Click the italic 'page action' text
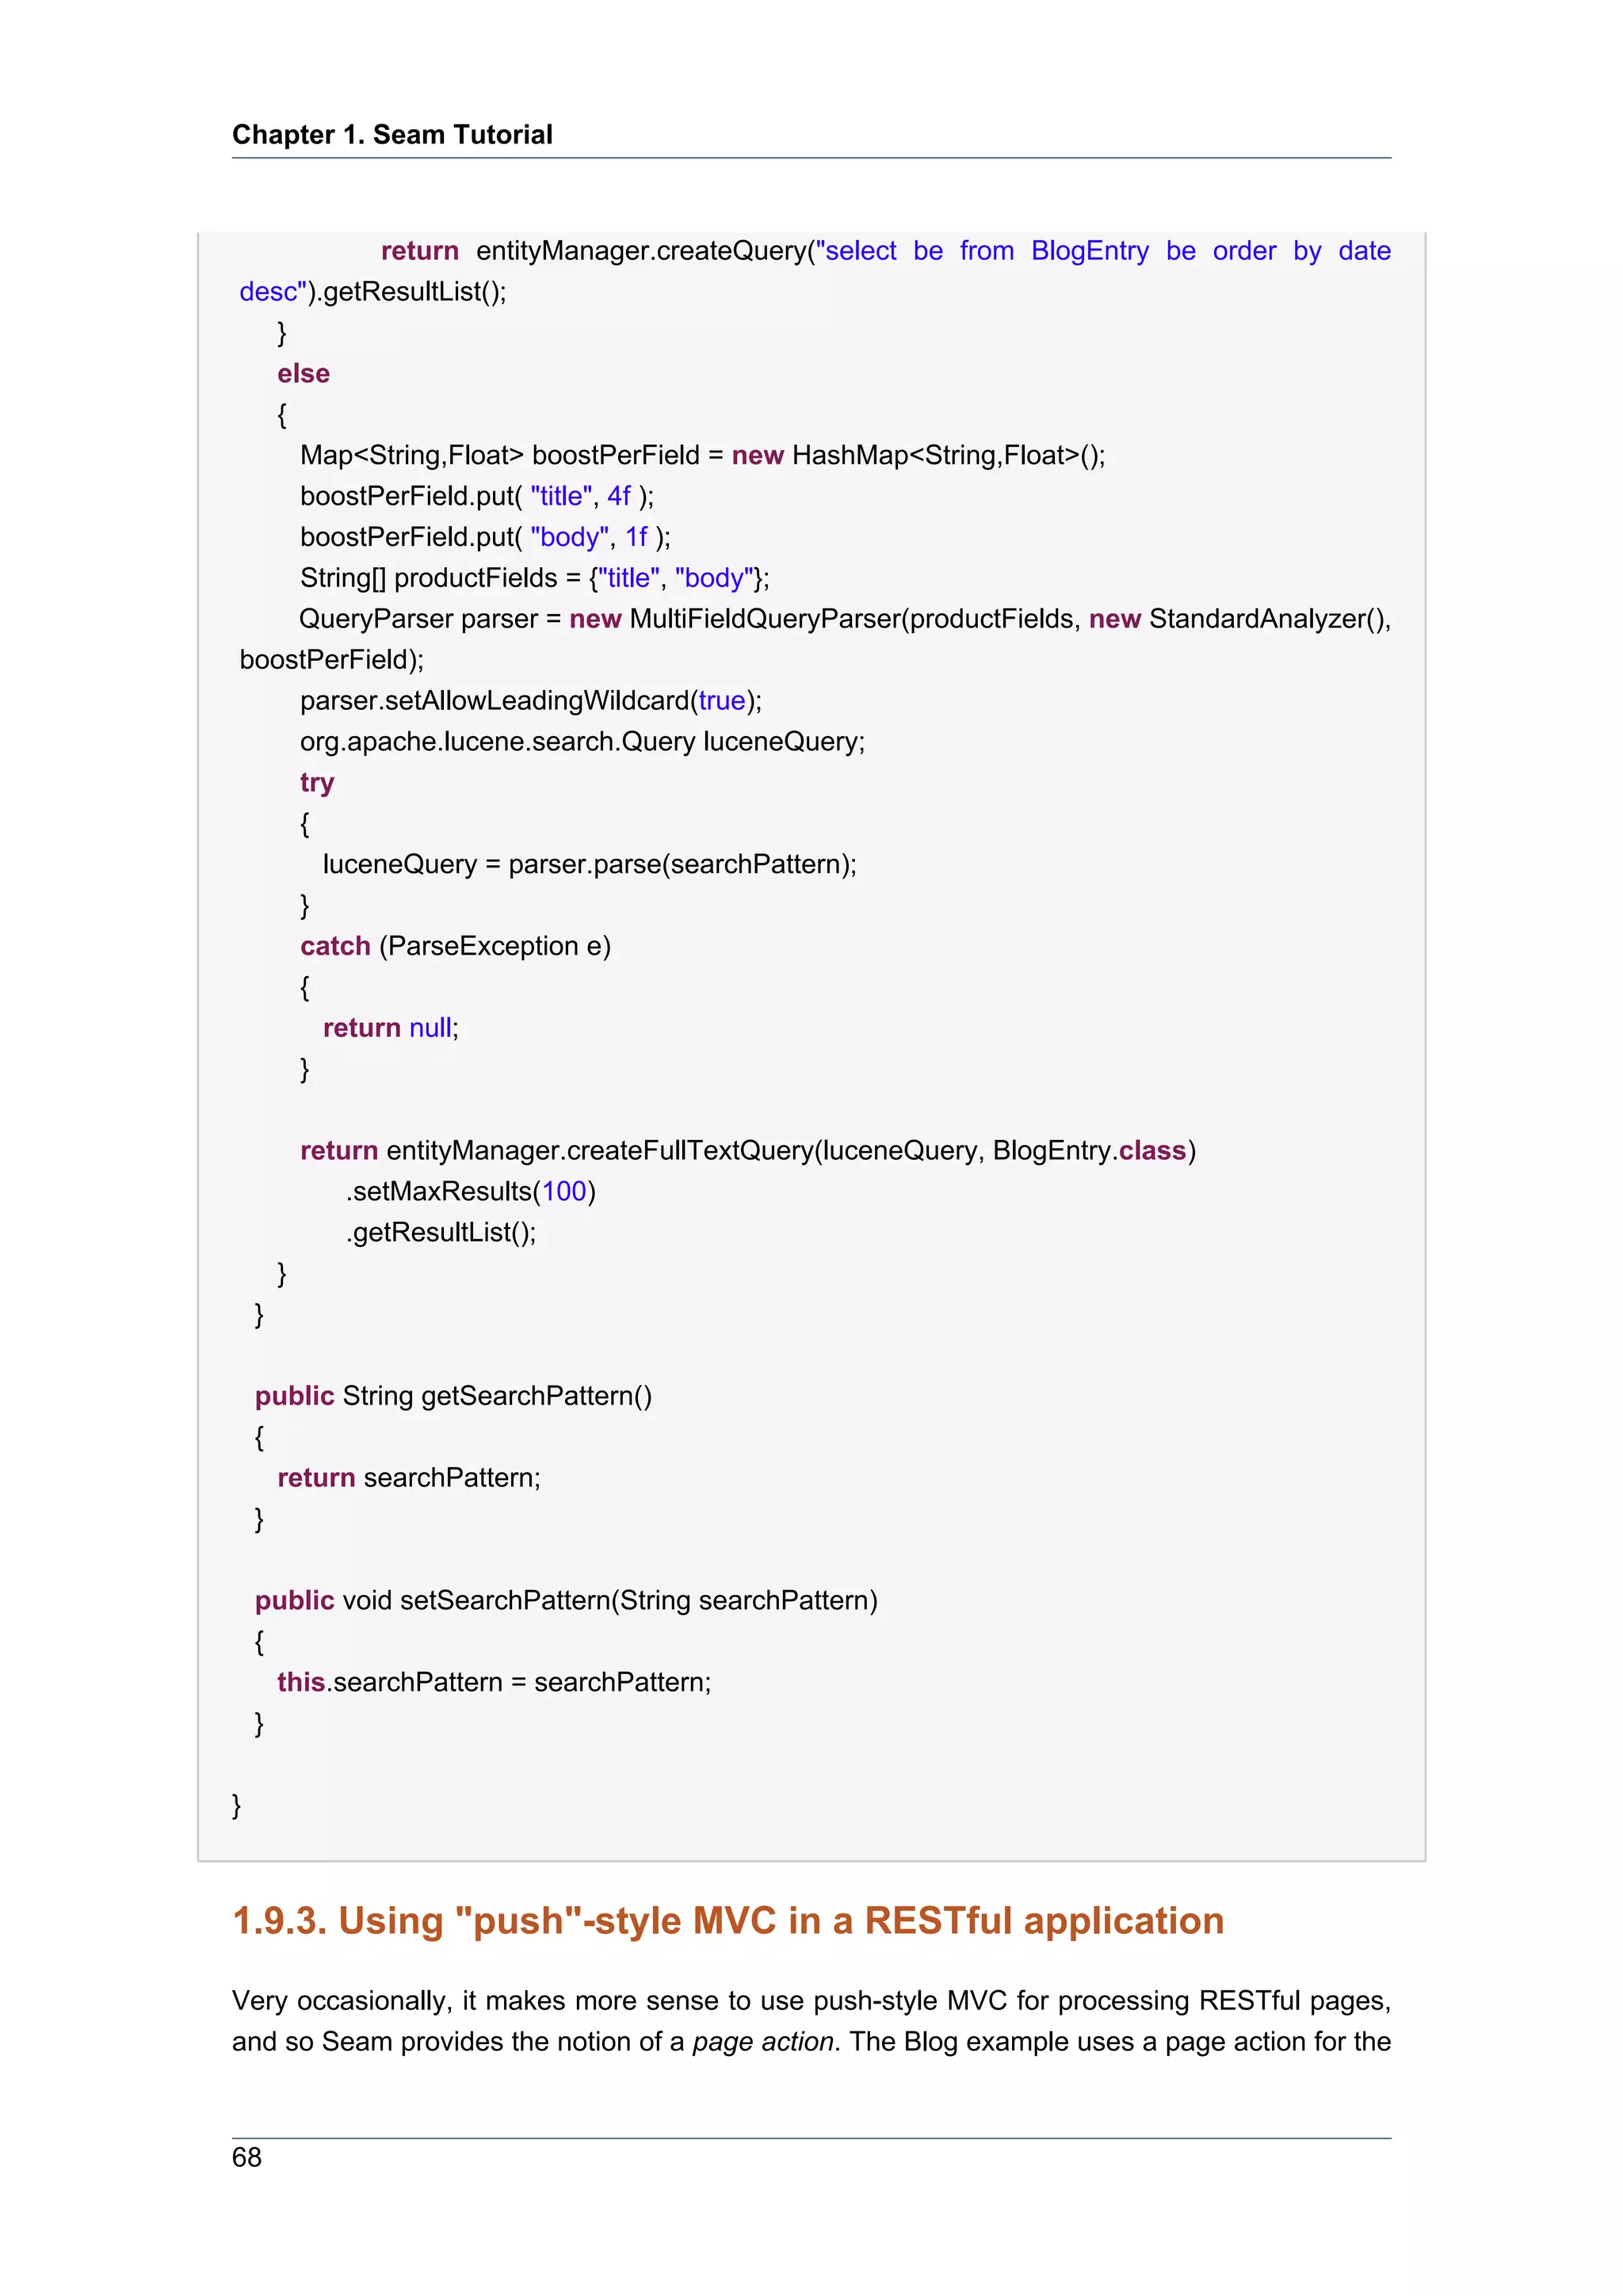The image size is (1623, 2296). click(x=762, y=2041)
